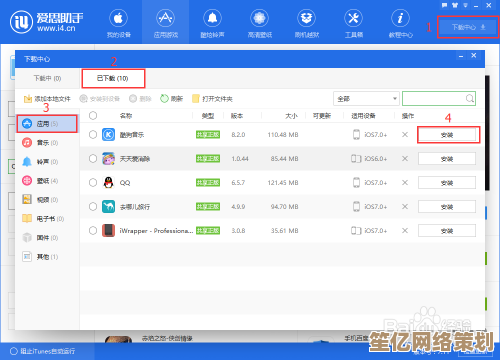Click the search magnifier icon
Viewport: 500px width, 360px height.
tap(469, 99)
